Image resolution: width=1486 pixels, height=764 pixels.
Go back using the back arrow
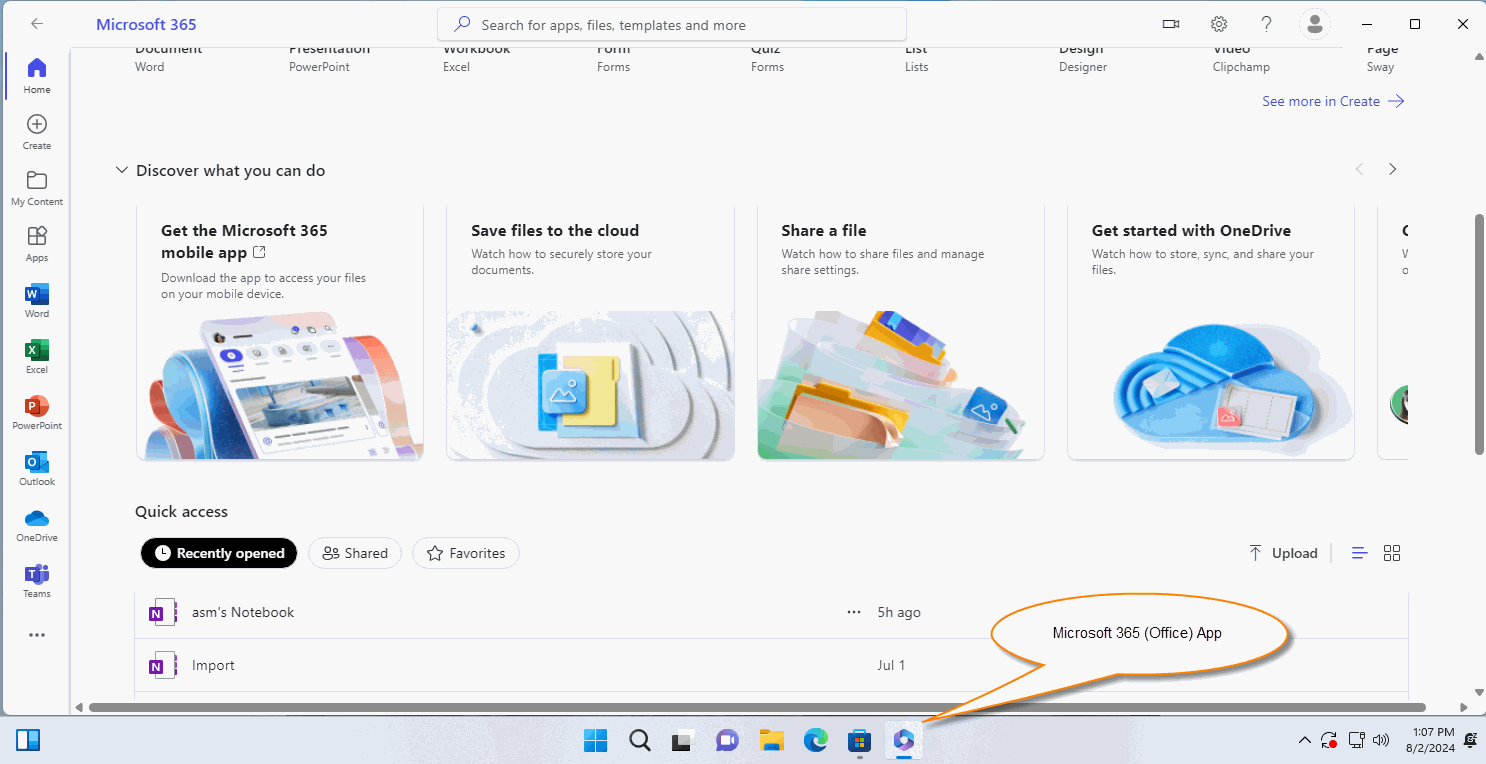pos(36,24)
